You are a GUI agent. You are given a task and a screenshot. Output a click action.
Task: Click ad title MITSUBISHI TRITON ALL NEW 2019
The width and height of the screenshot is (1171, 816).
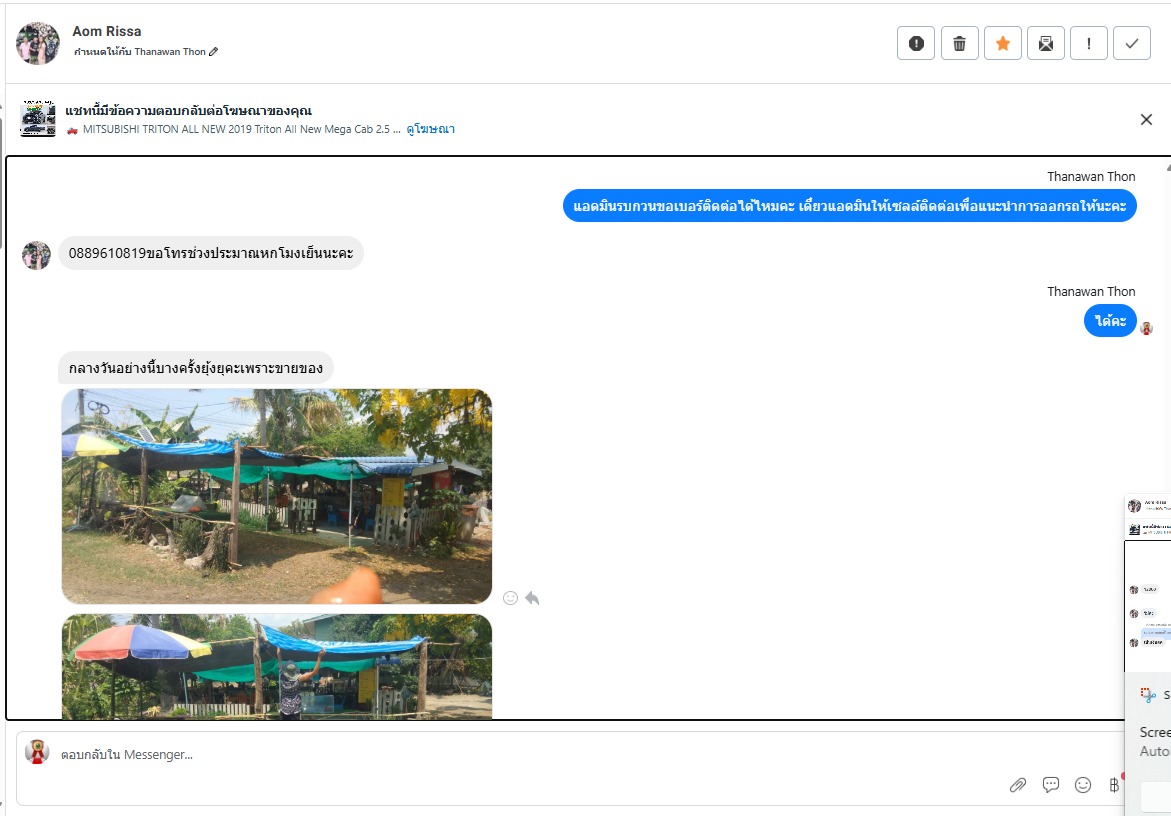[x=242, y=129]
